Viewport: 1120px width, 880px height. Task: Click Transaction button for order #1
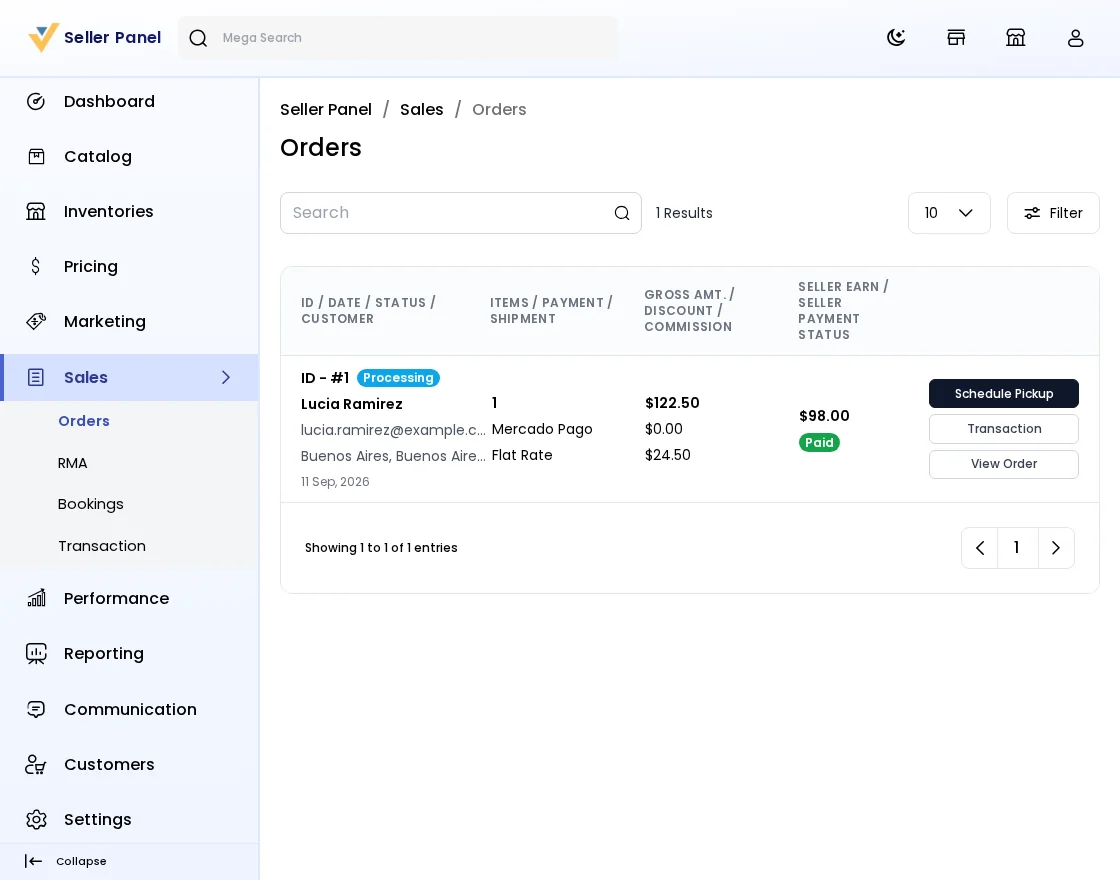point(1004,429)
